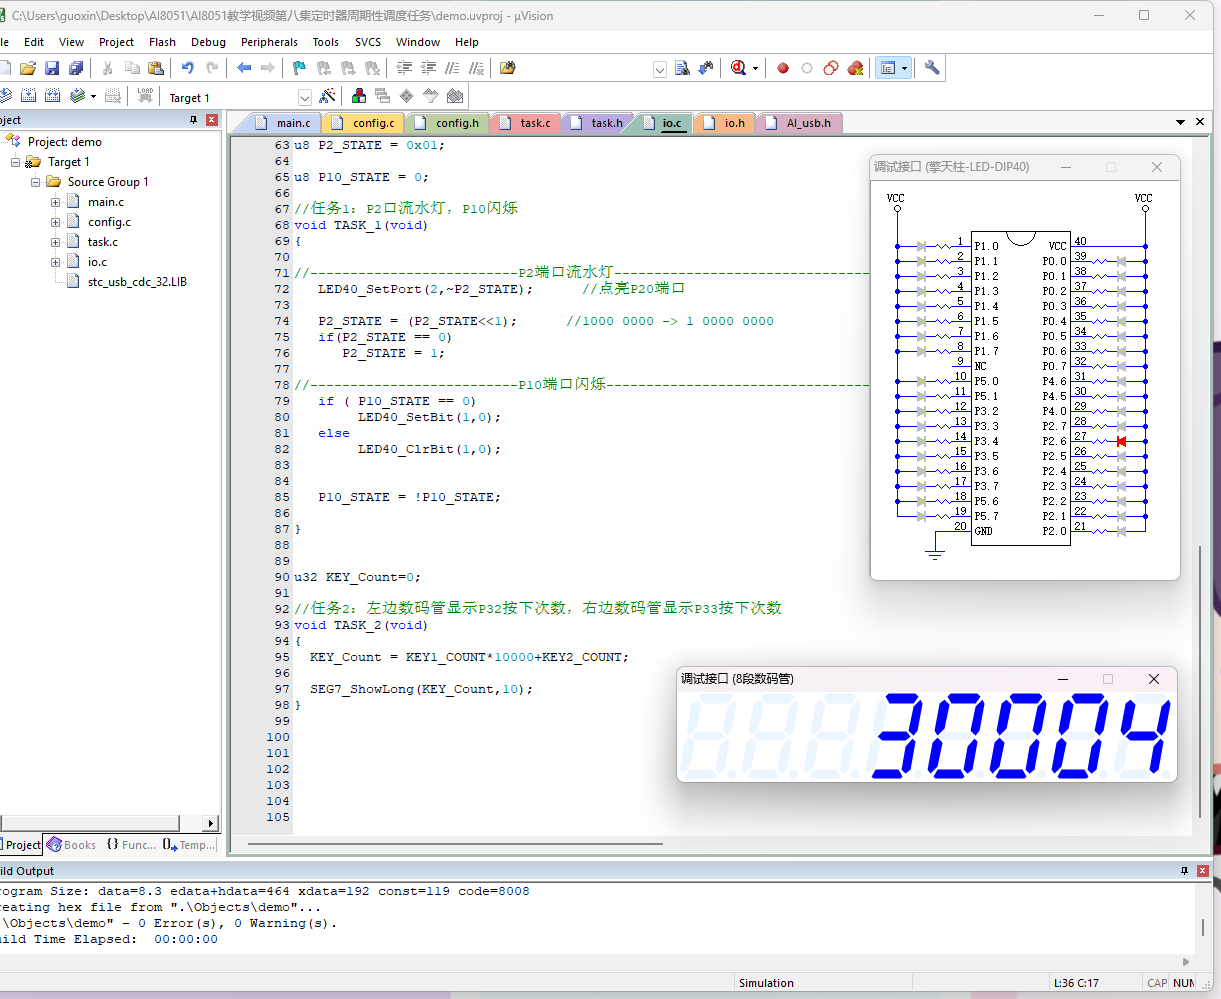Save all open files
This screenshot has width=1221, height=999.
tap(76, 68)
